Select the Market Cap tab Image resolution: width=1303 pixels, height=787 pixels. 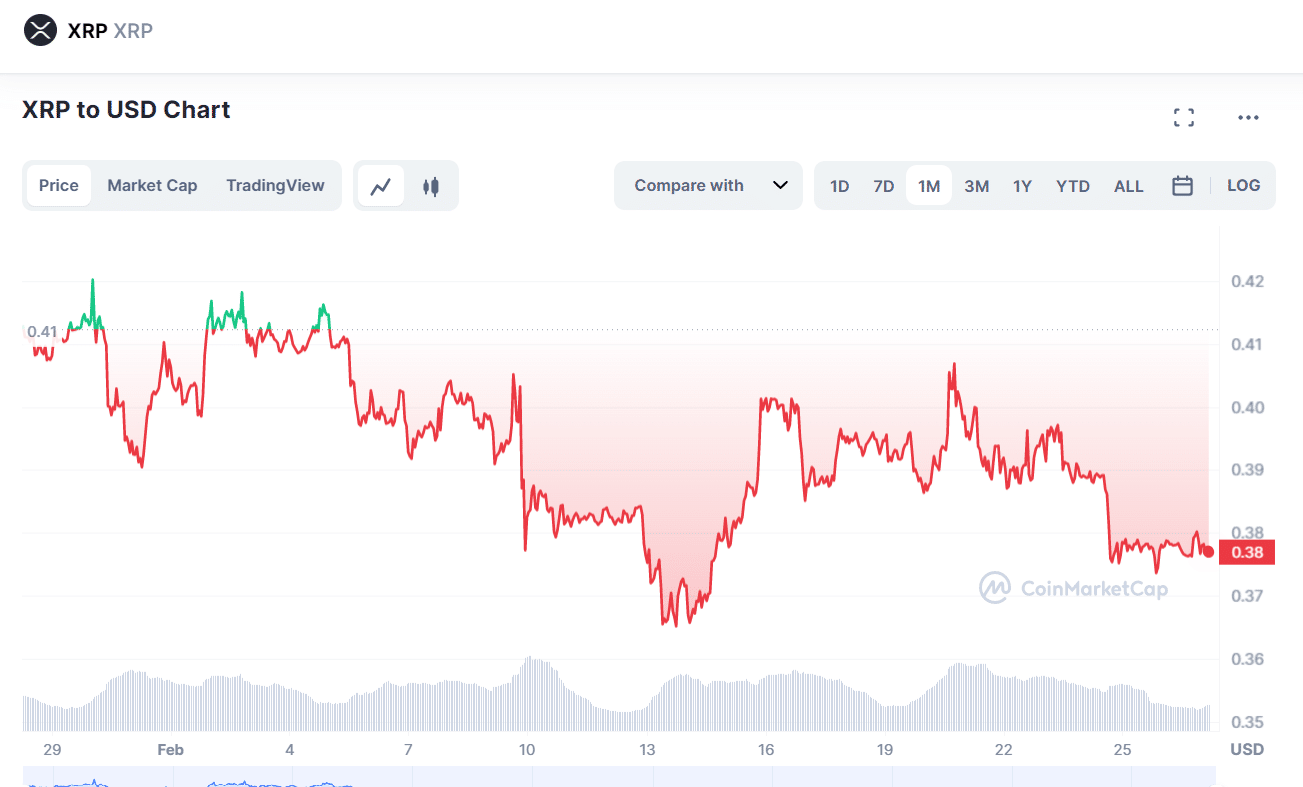pyautogui.click(x=152, y=186)
